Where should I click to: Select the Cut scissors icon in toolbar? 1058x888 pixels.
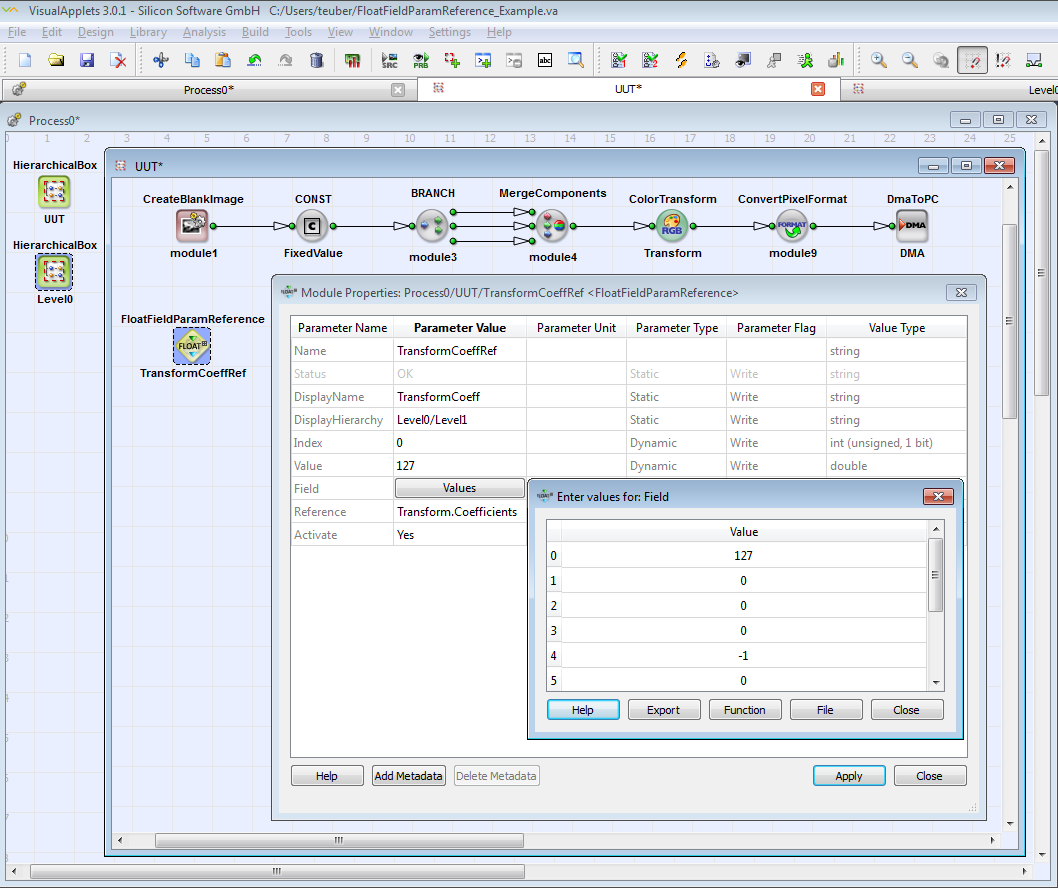pyautogui.click(x=160, y=60)
